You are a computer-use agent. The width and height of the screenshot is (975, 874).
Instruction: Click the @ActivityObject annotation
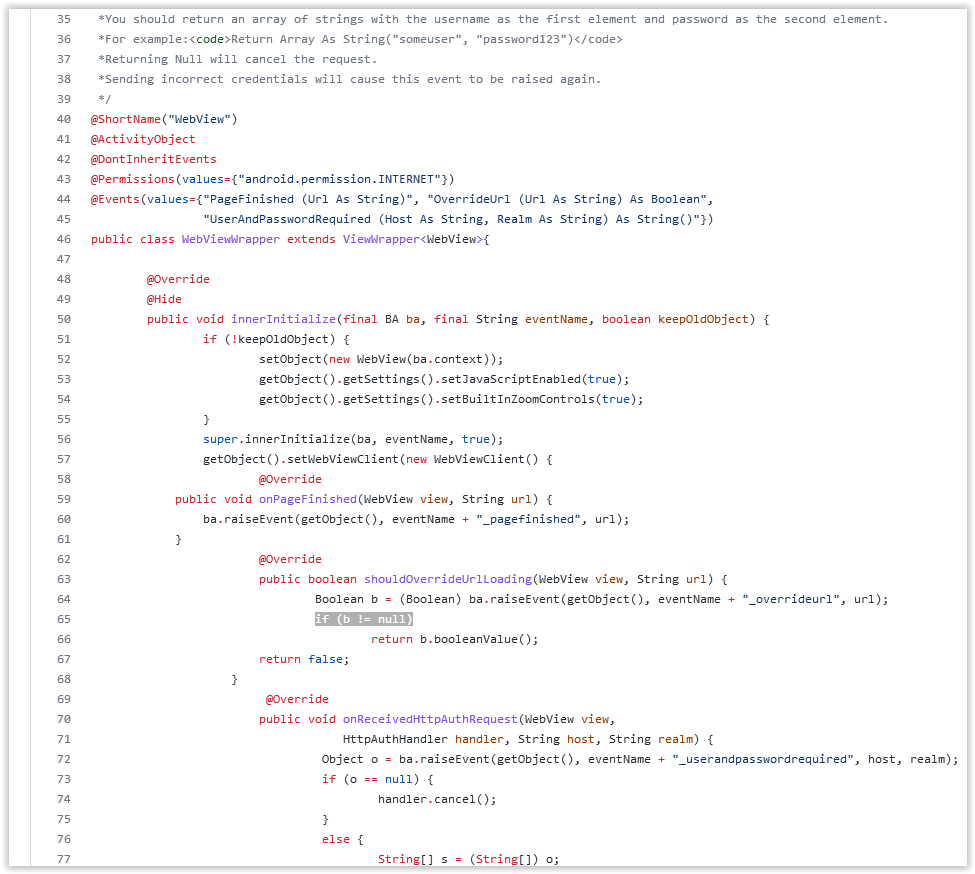click(143, 139)
